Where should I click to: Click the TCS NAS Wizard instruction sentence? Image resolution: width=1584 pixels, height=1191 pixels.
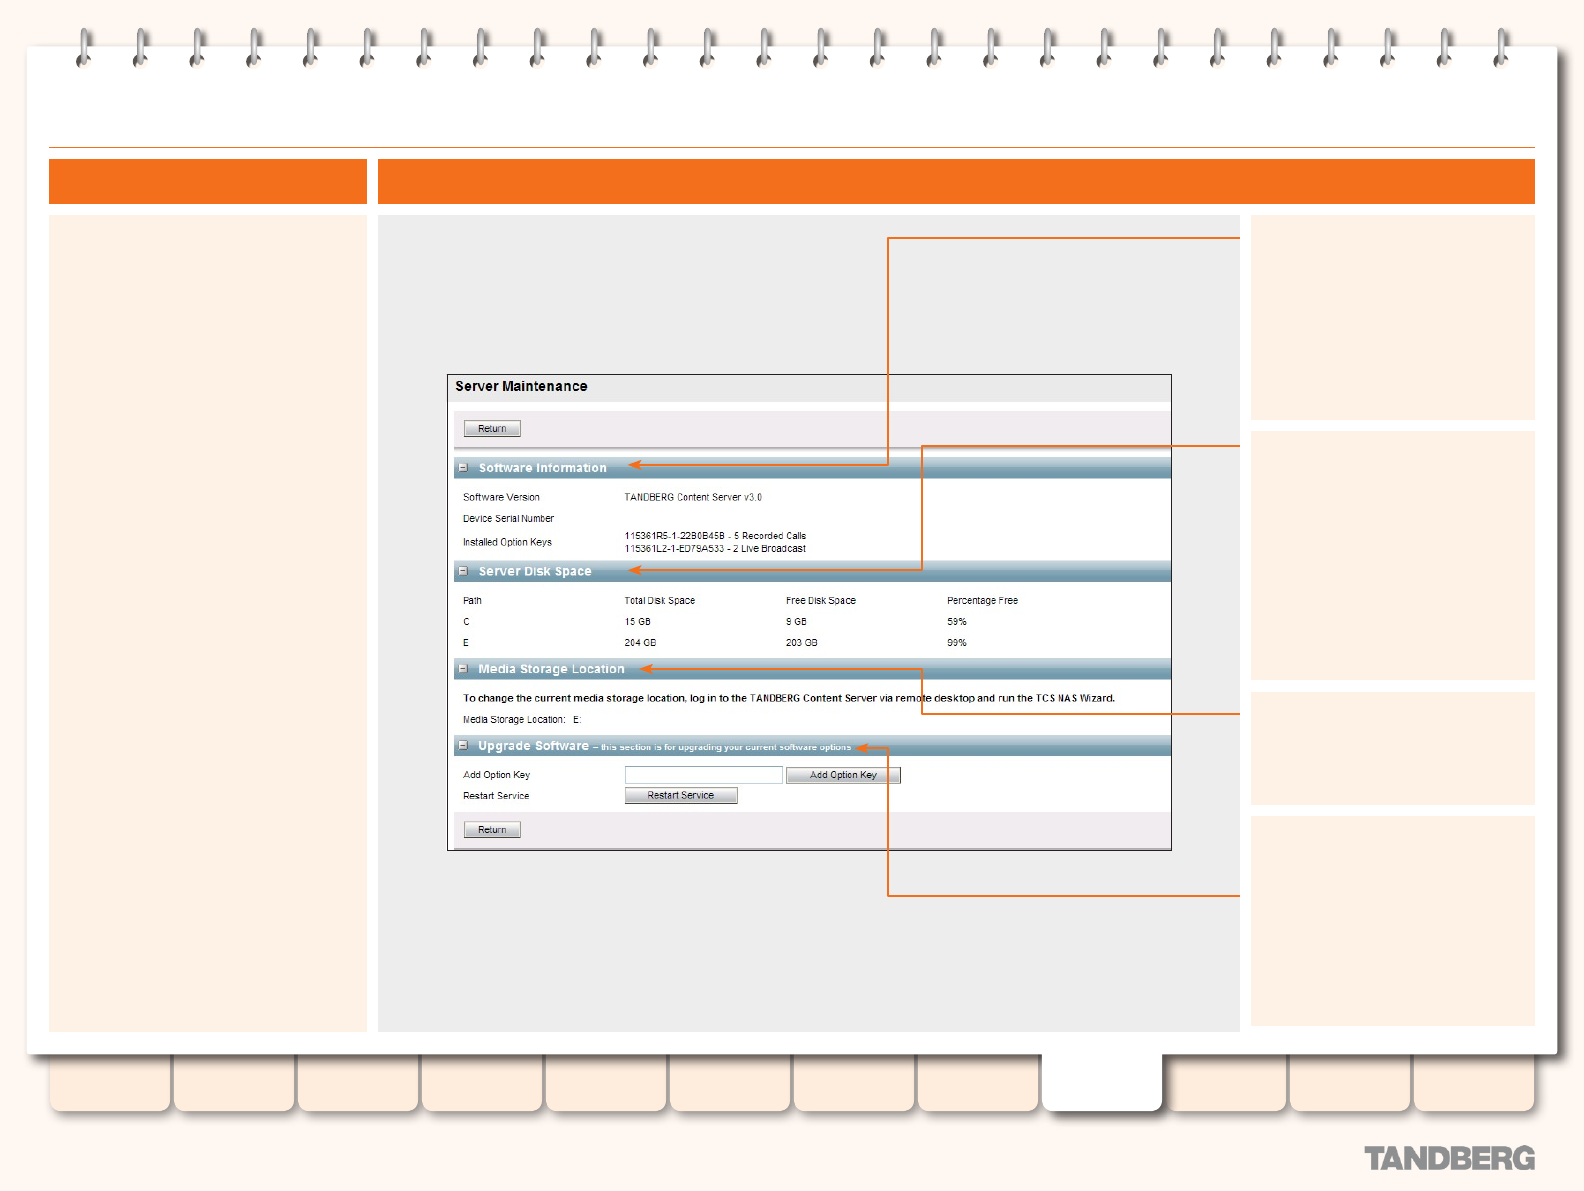(x=789, y=698)
